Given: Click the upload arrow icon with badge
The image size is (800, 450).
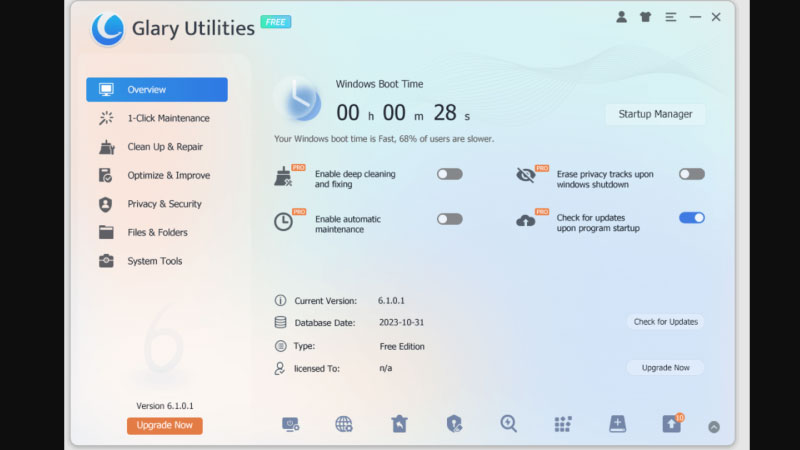Looking at the screenshot, I should 672,424.
